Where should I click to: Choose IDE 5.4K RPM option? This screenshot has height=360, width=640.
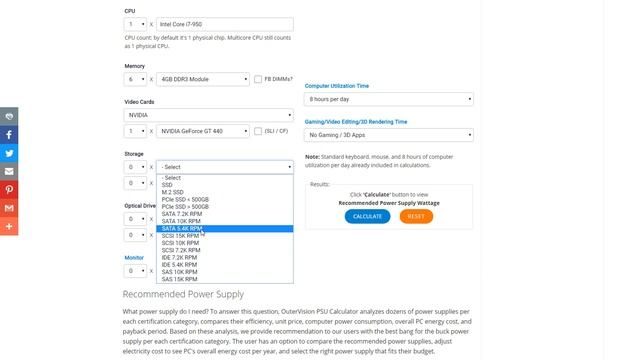225,264
